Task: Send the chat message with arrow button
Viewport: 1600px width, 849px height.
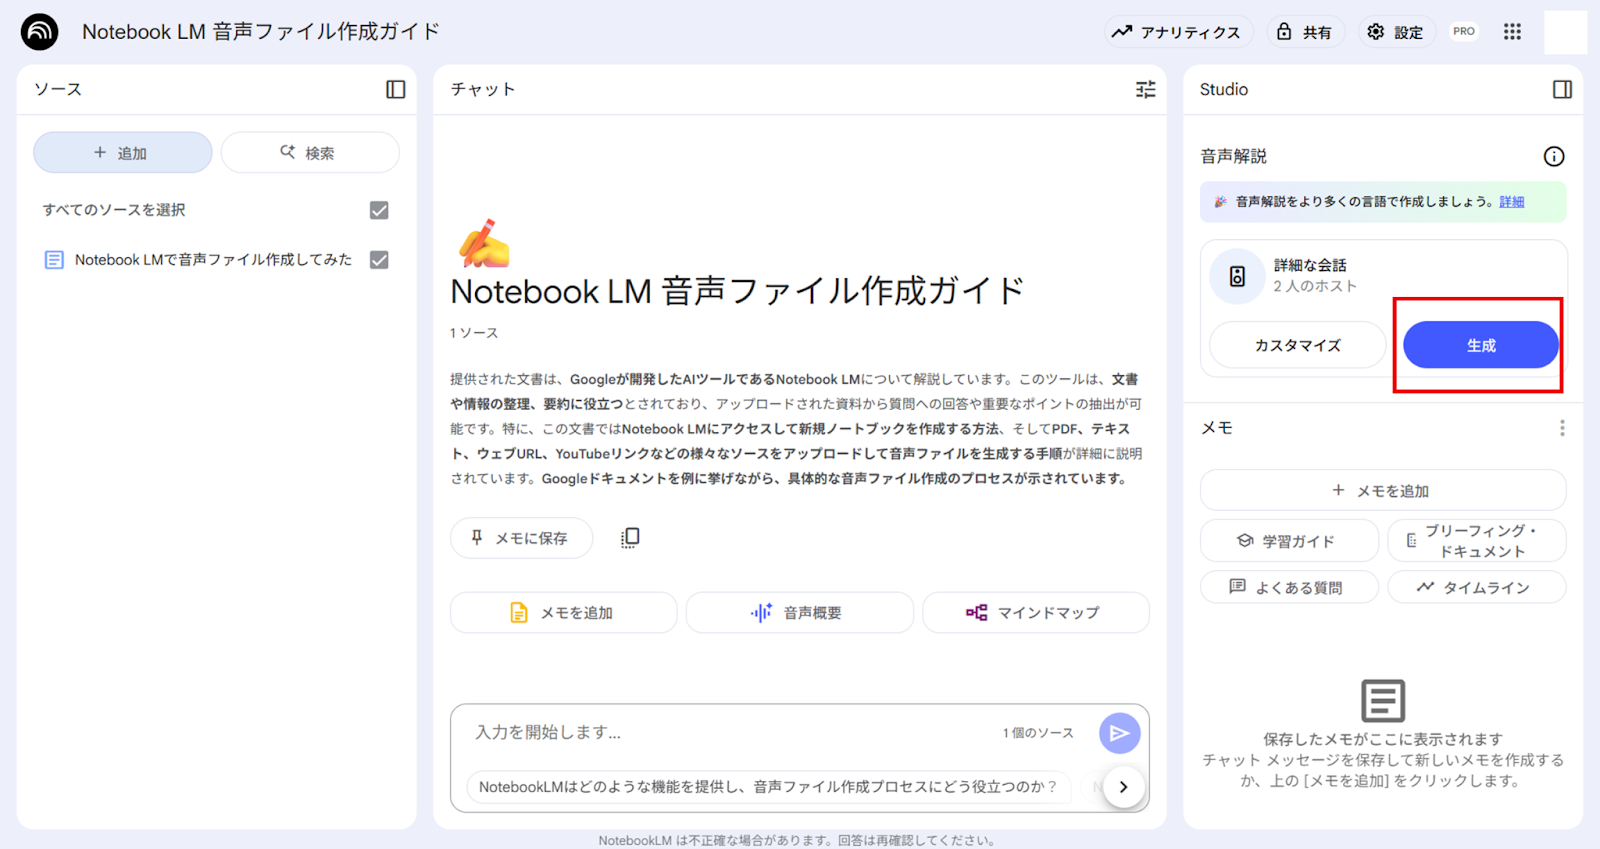Action: (1120, 734)
